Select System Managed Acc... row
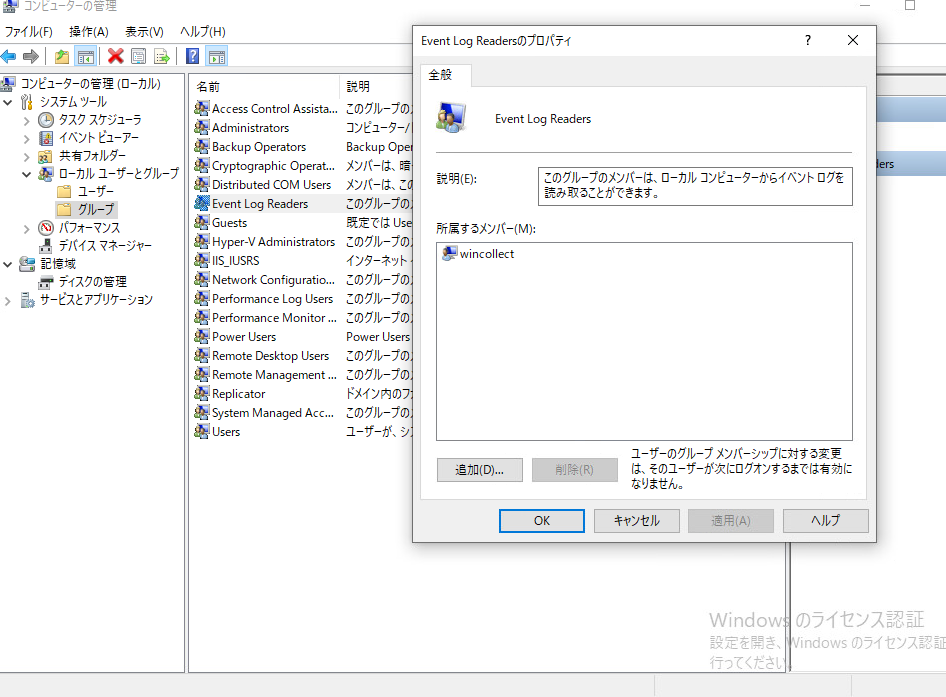 coord(302,413)
